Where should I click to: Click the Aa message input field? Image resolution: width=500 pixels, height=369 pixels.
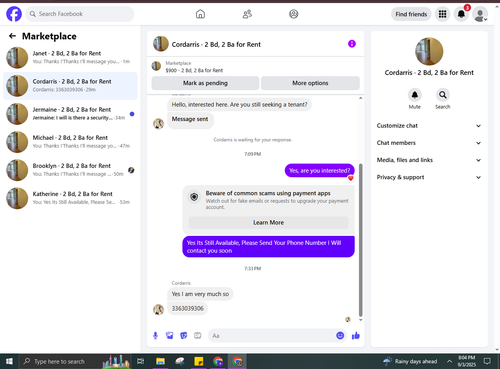(272, 336)
